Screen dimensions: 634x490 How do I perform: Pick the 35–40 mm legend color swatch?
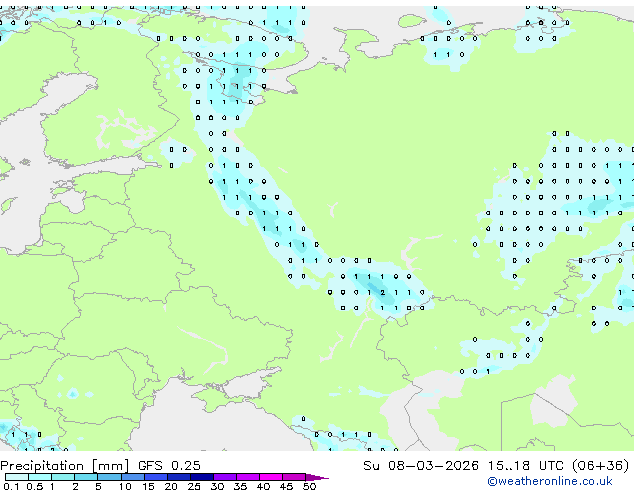pos(248,477)
